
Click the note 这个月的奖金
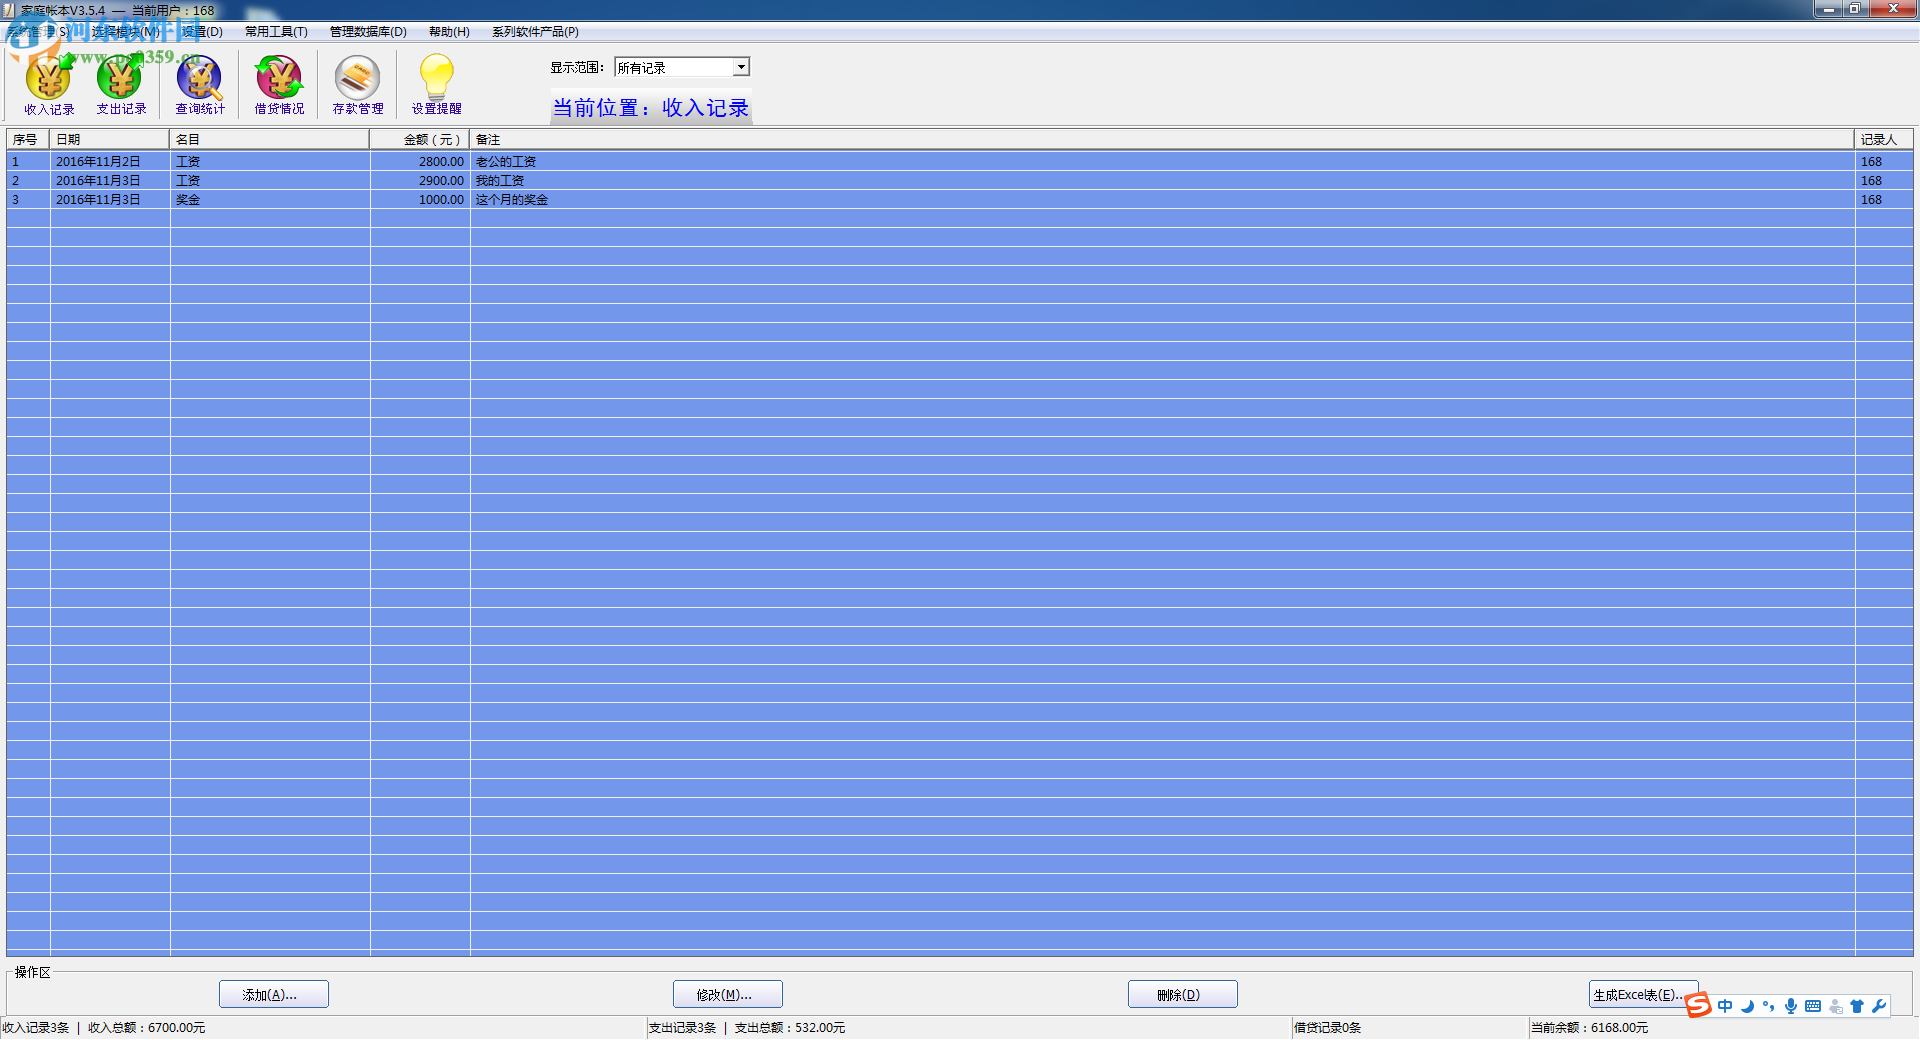pyautogui.click(x=512, y=200)
